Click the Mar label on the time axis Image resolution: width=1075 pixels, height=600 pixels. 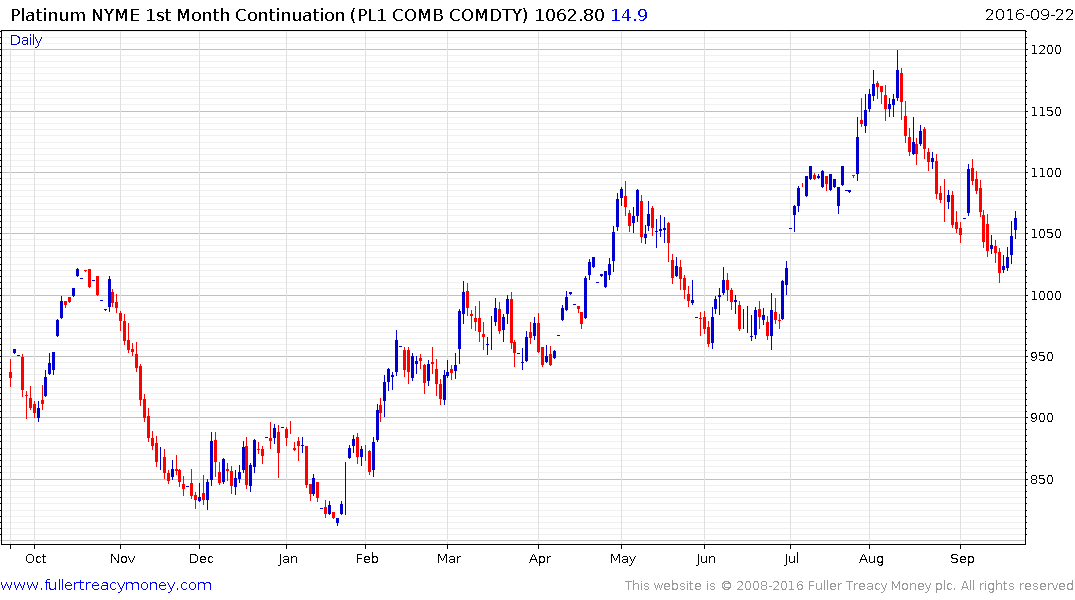pyautogui.click(x=449, y=559)
